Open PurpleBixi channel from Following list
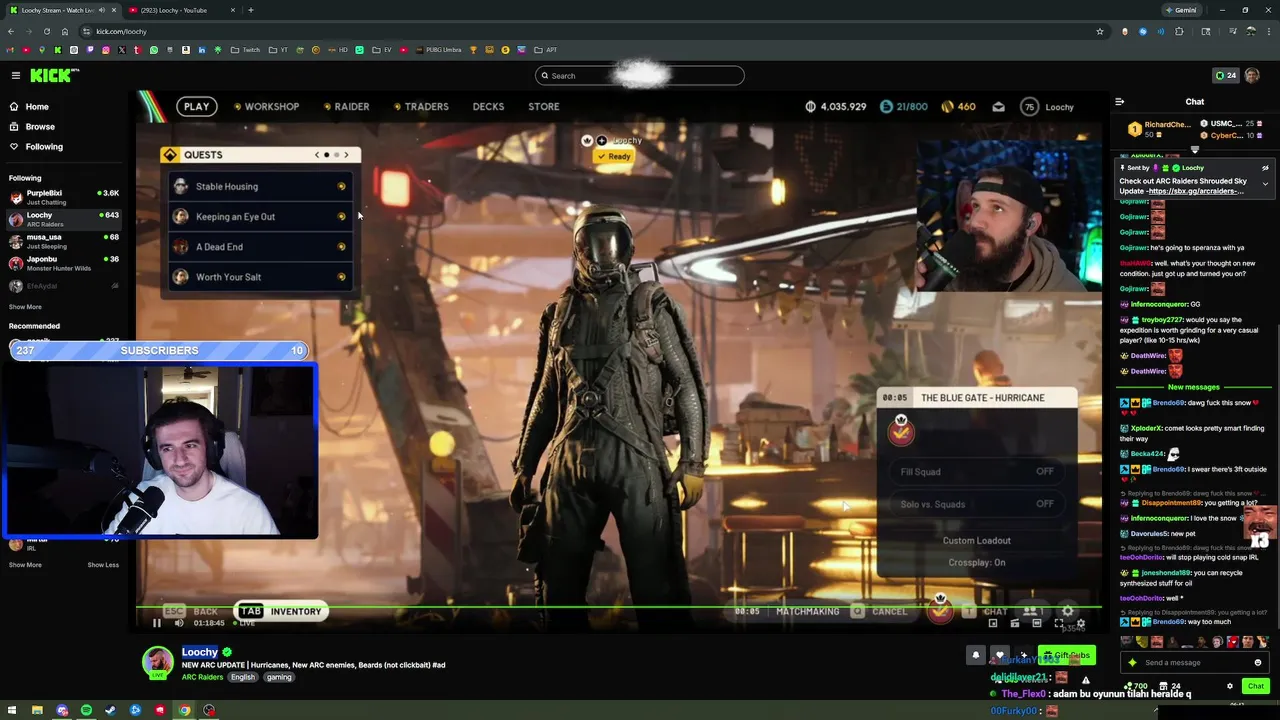1280x720 pixels. (x=64, y=196)
